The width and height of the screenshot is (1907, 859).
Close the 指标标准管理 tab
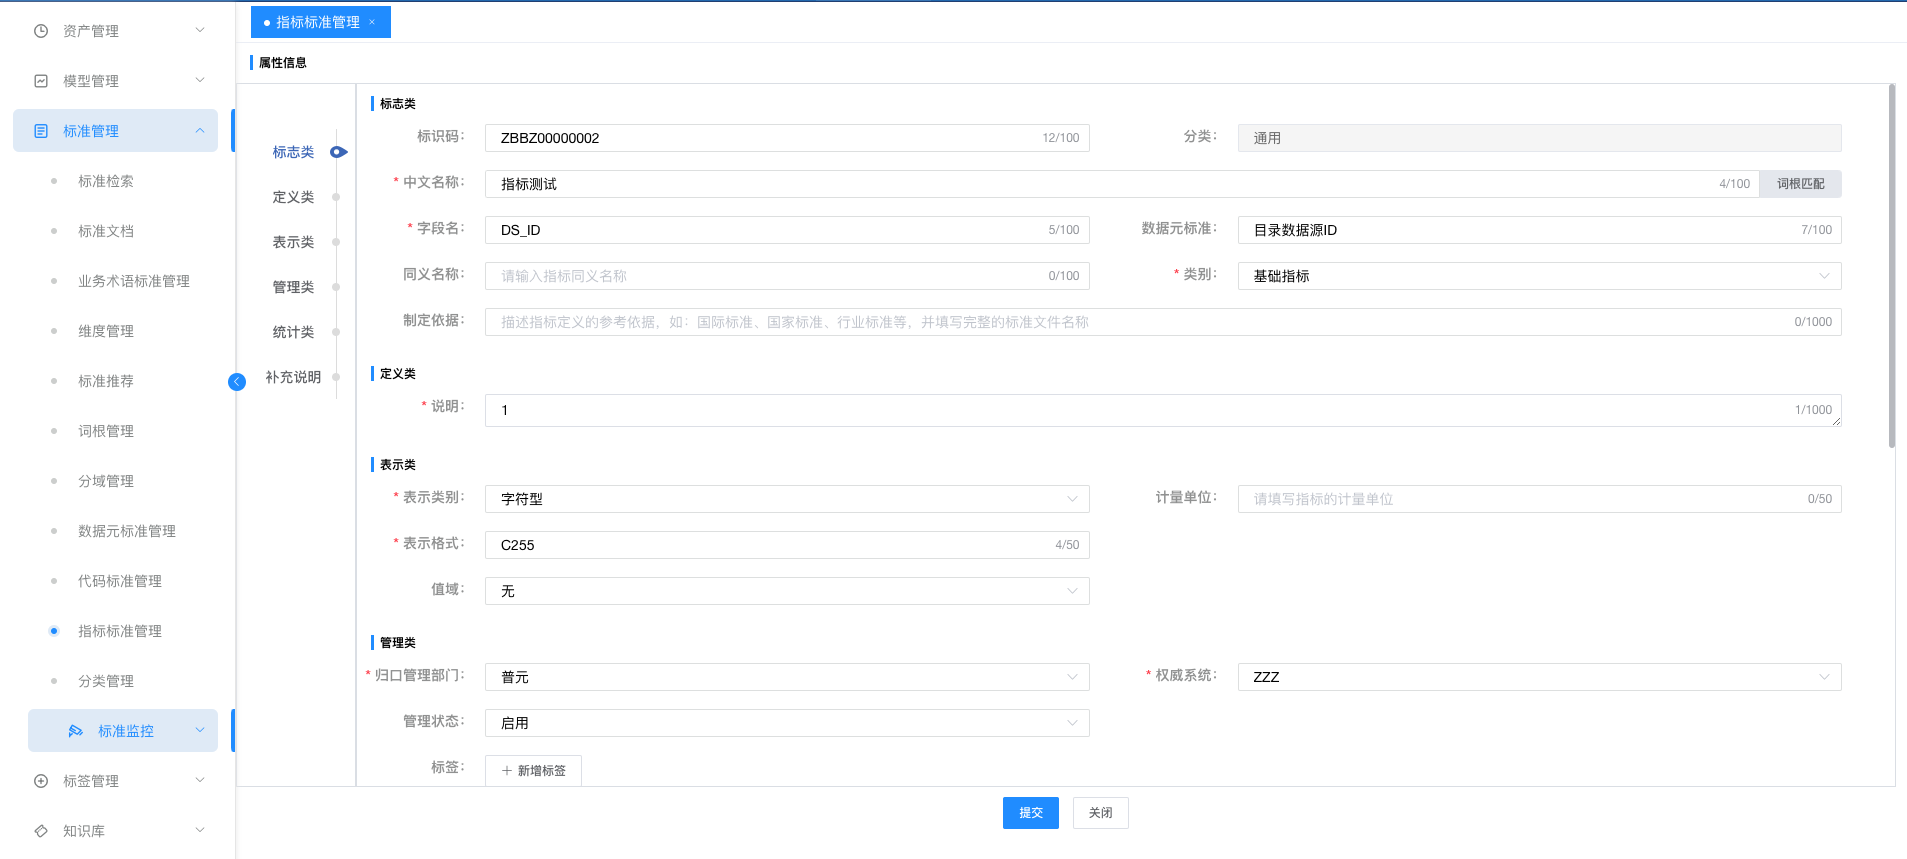[372, 22]
